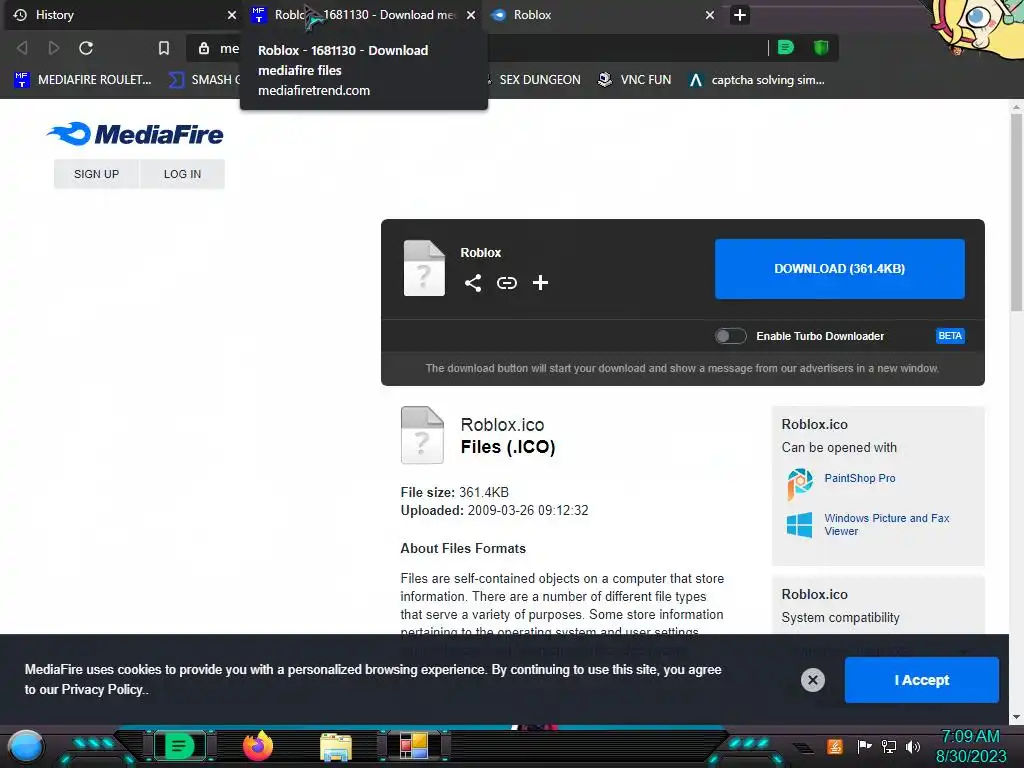Dismiss cookie banner with X
The image size is (1024, 768).
(812, 680)
